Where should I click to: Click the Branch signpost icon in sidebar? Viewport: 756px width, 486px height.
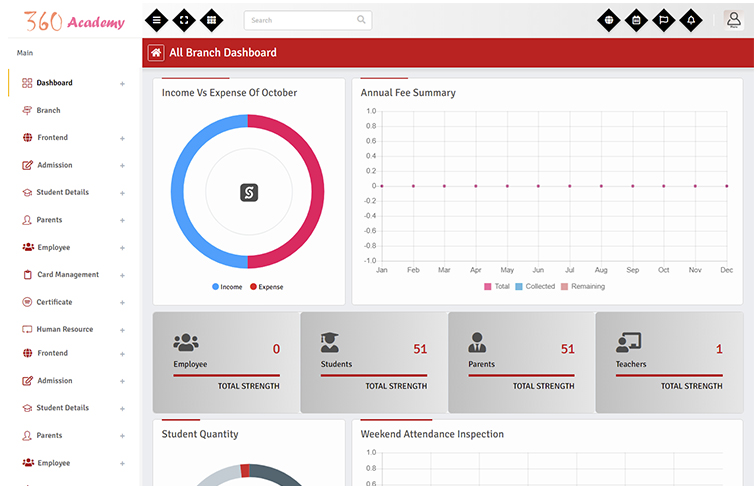pos(27,110)
